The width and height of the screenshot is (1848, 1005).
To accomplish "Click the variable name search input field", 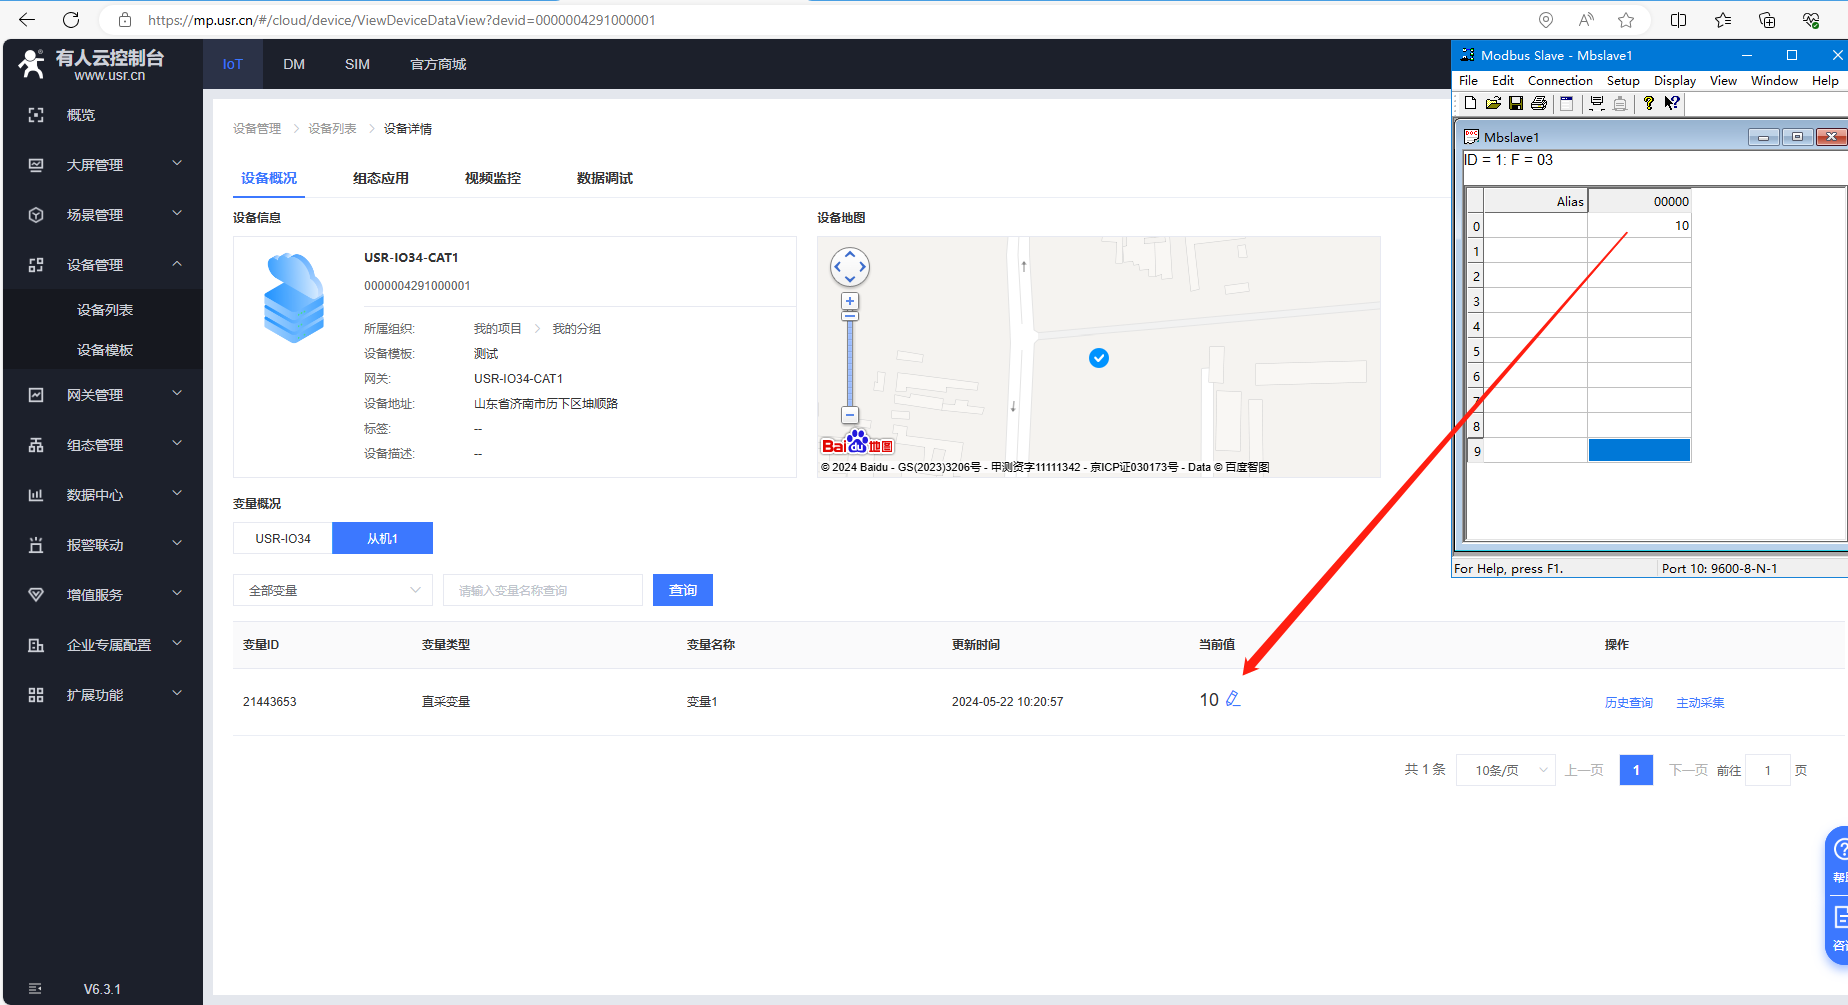I will tap(543, 590).
